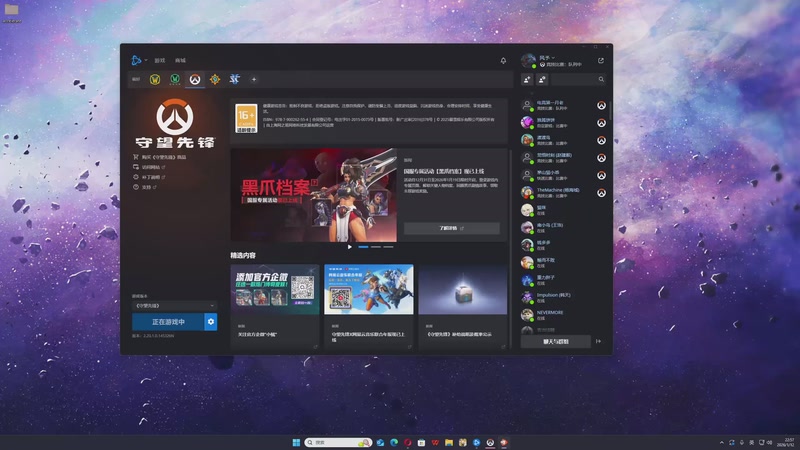Open the visit website link
Viewport: 800px width, 450px height.
[x=149, y=167]
